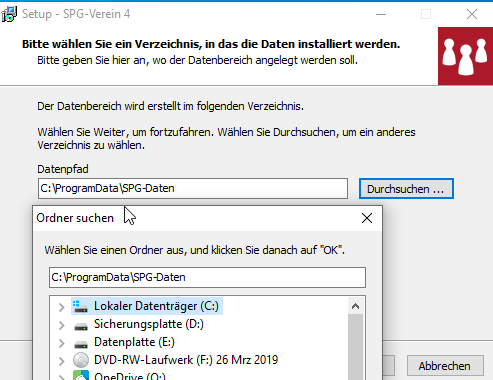
Task: Click the DVD-RW-Laufwerk disc icon
Action: point(81,360)
